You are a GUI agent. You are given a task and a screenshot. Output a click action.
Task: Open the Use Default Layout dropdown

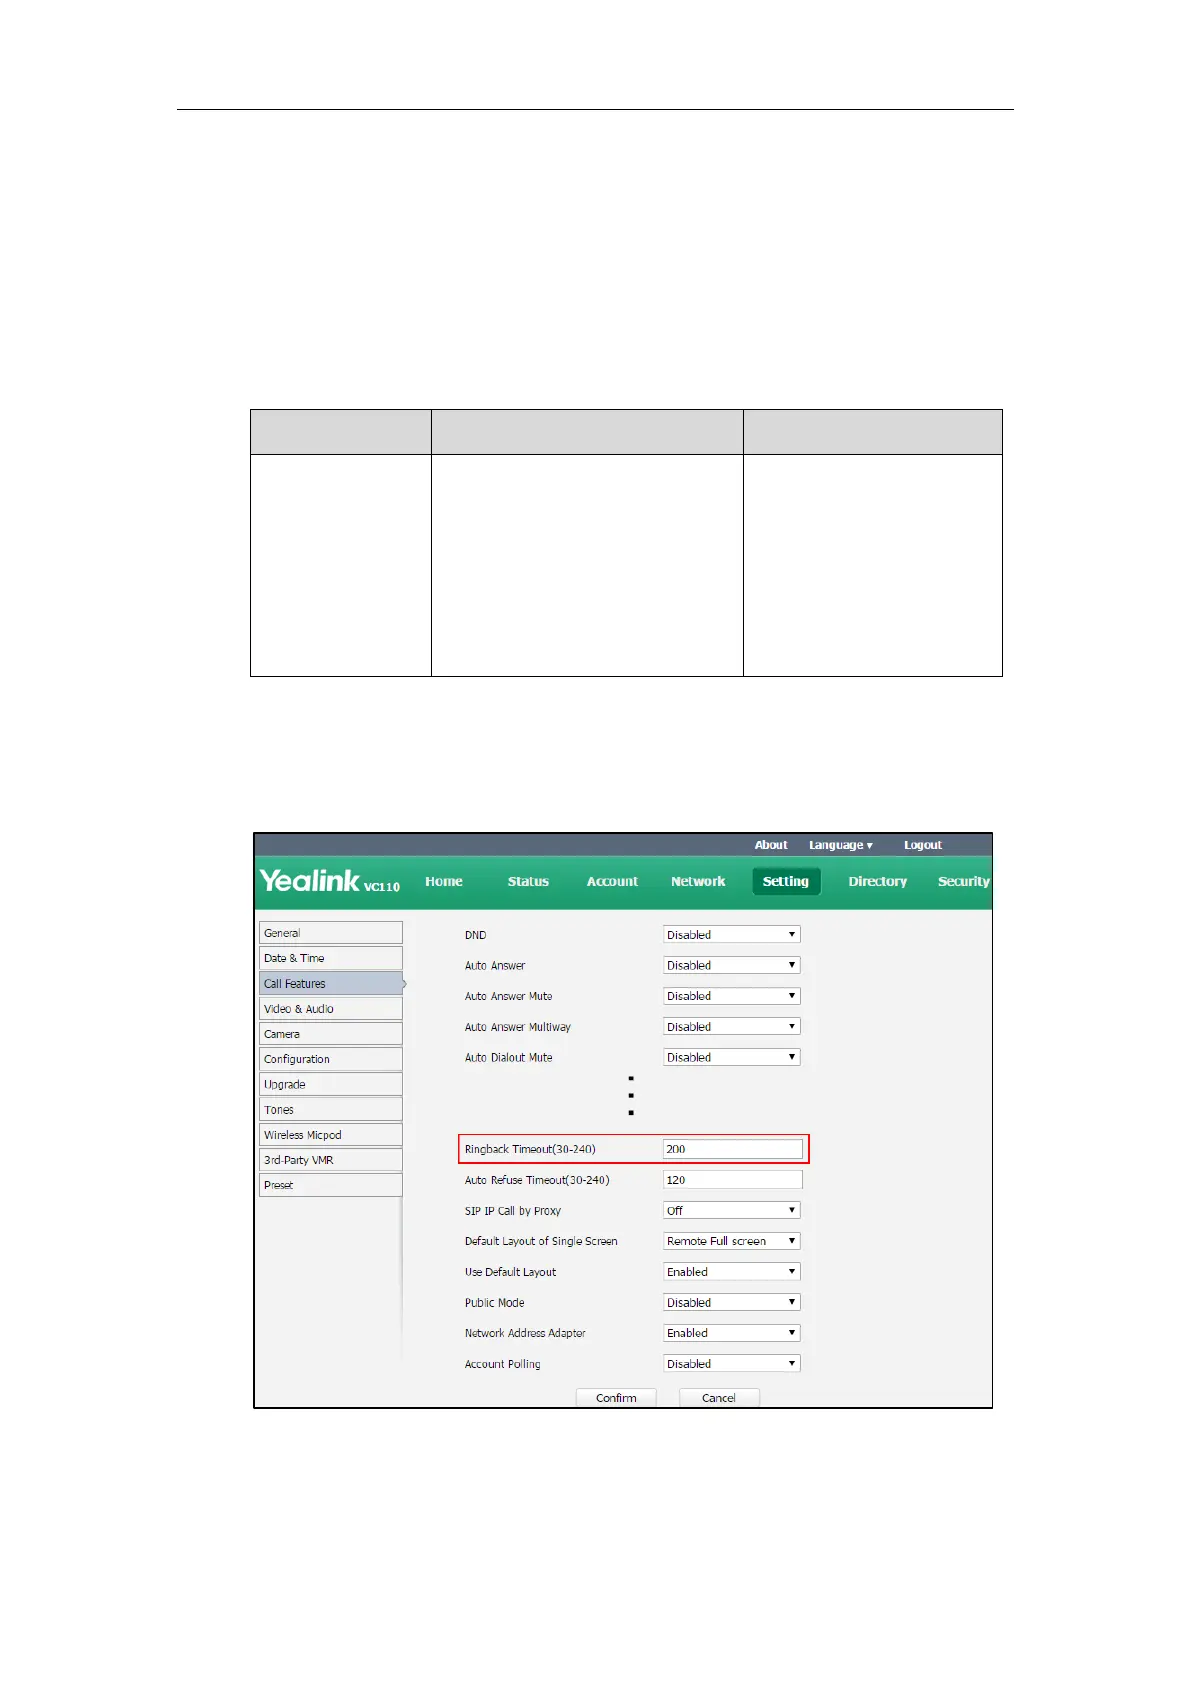[x=732, y=1272]
